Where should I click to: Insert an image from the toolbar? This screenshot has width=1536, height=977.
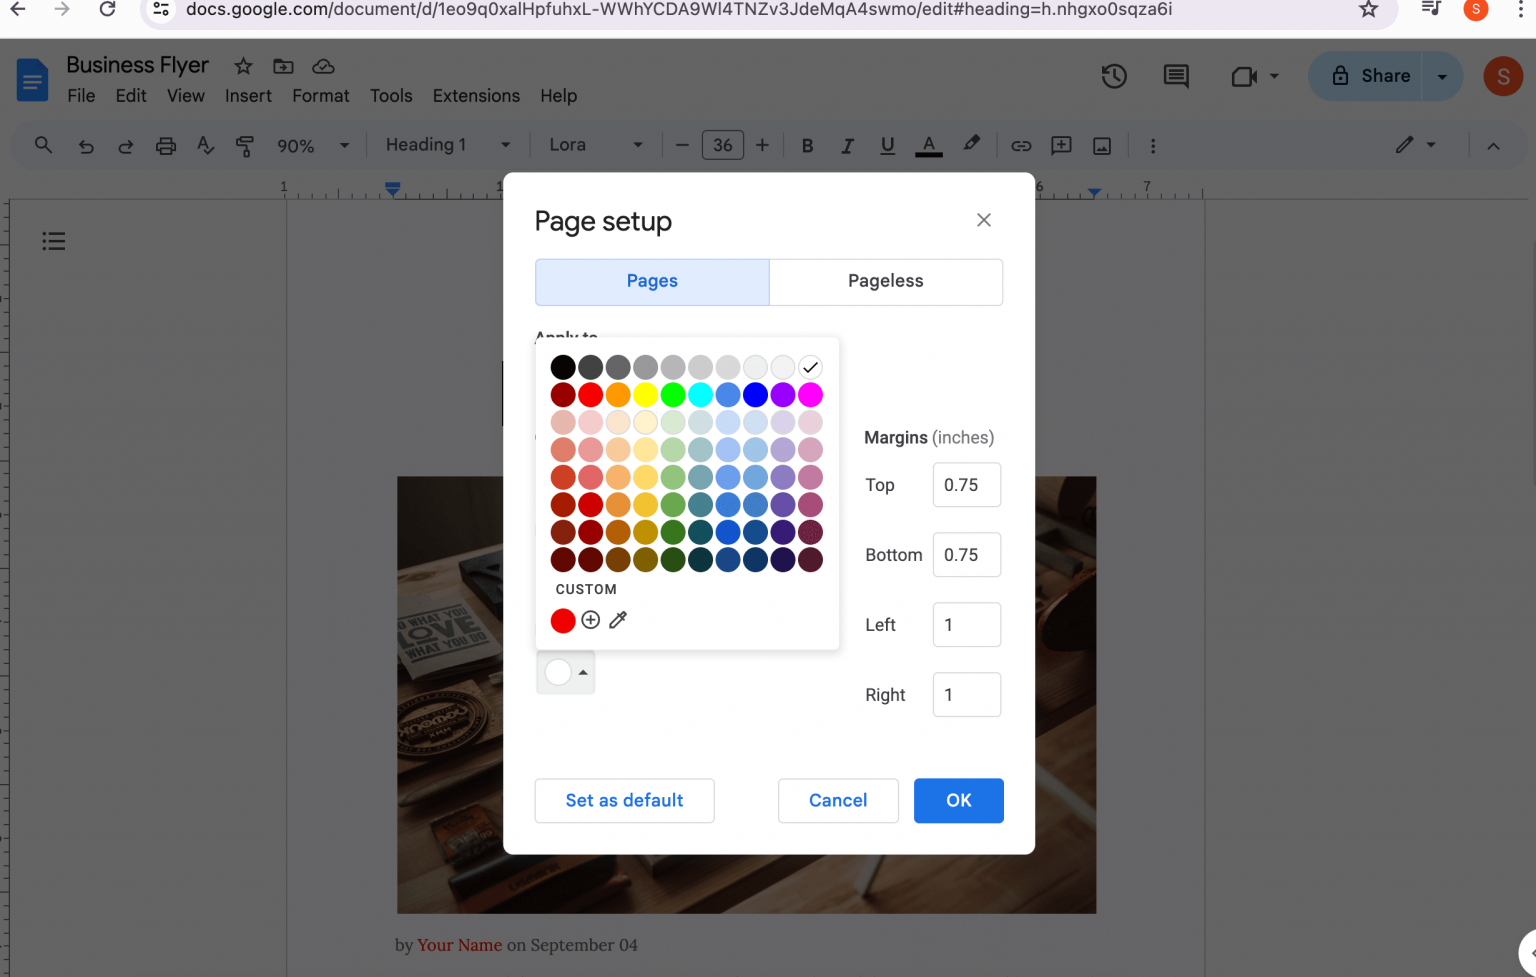point(1102,146)
